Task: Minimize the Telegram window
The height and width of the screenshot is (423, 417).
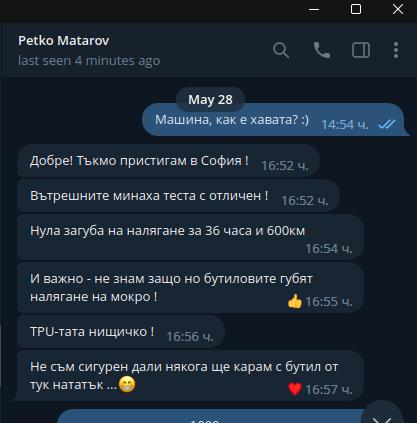Action: (314, 9)
